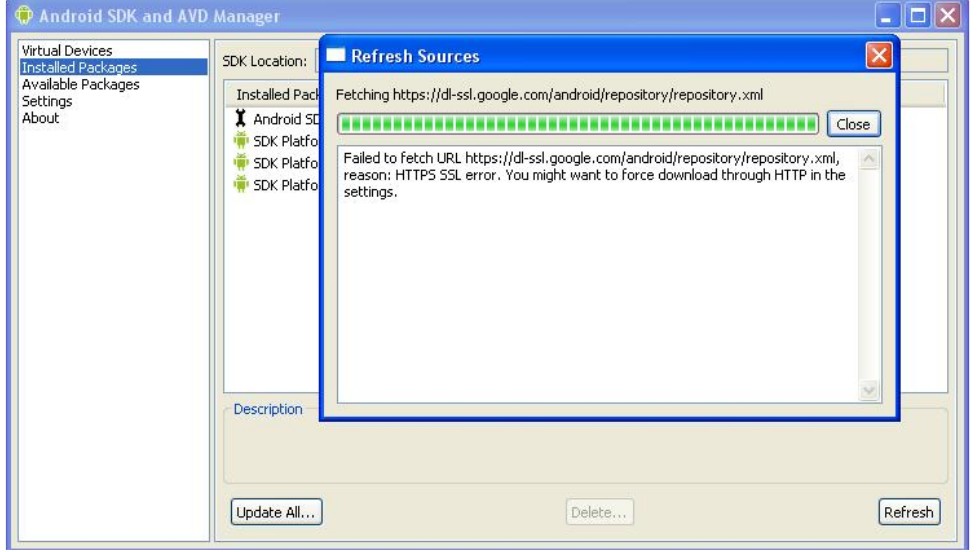Click the first SDK Platform android icon
978x552 pixels.
pos(241,140)
